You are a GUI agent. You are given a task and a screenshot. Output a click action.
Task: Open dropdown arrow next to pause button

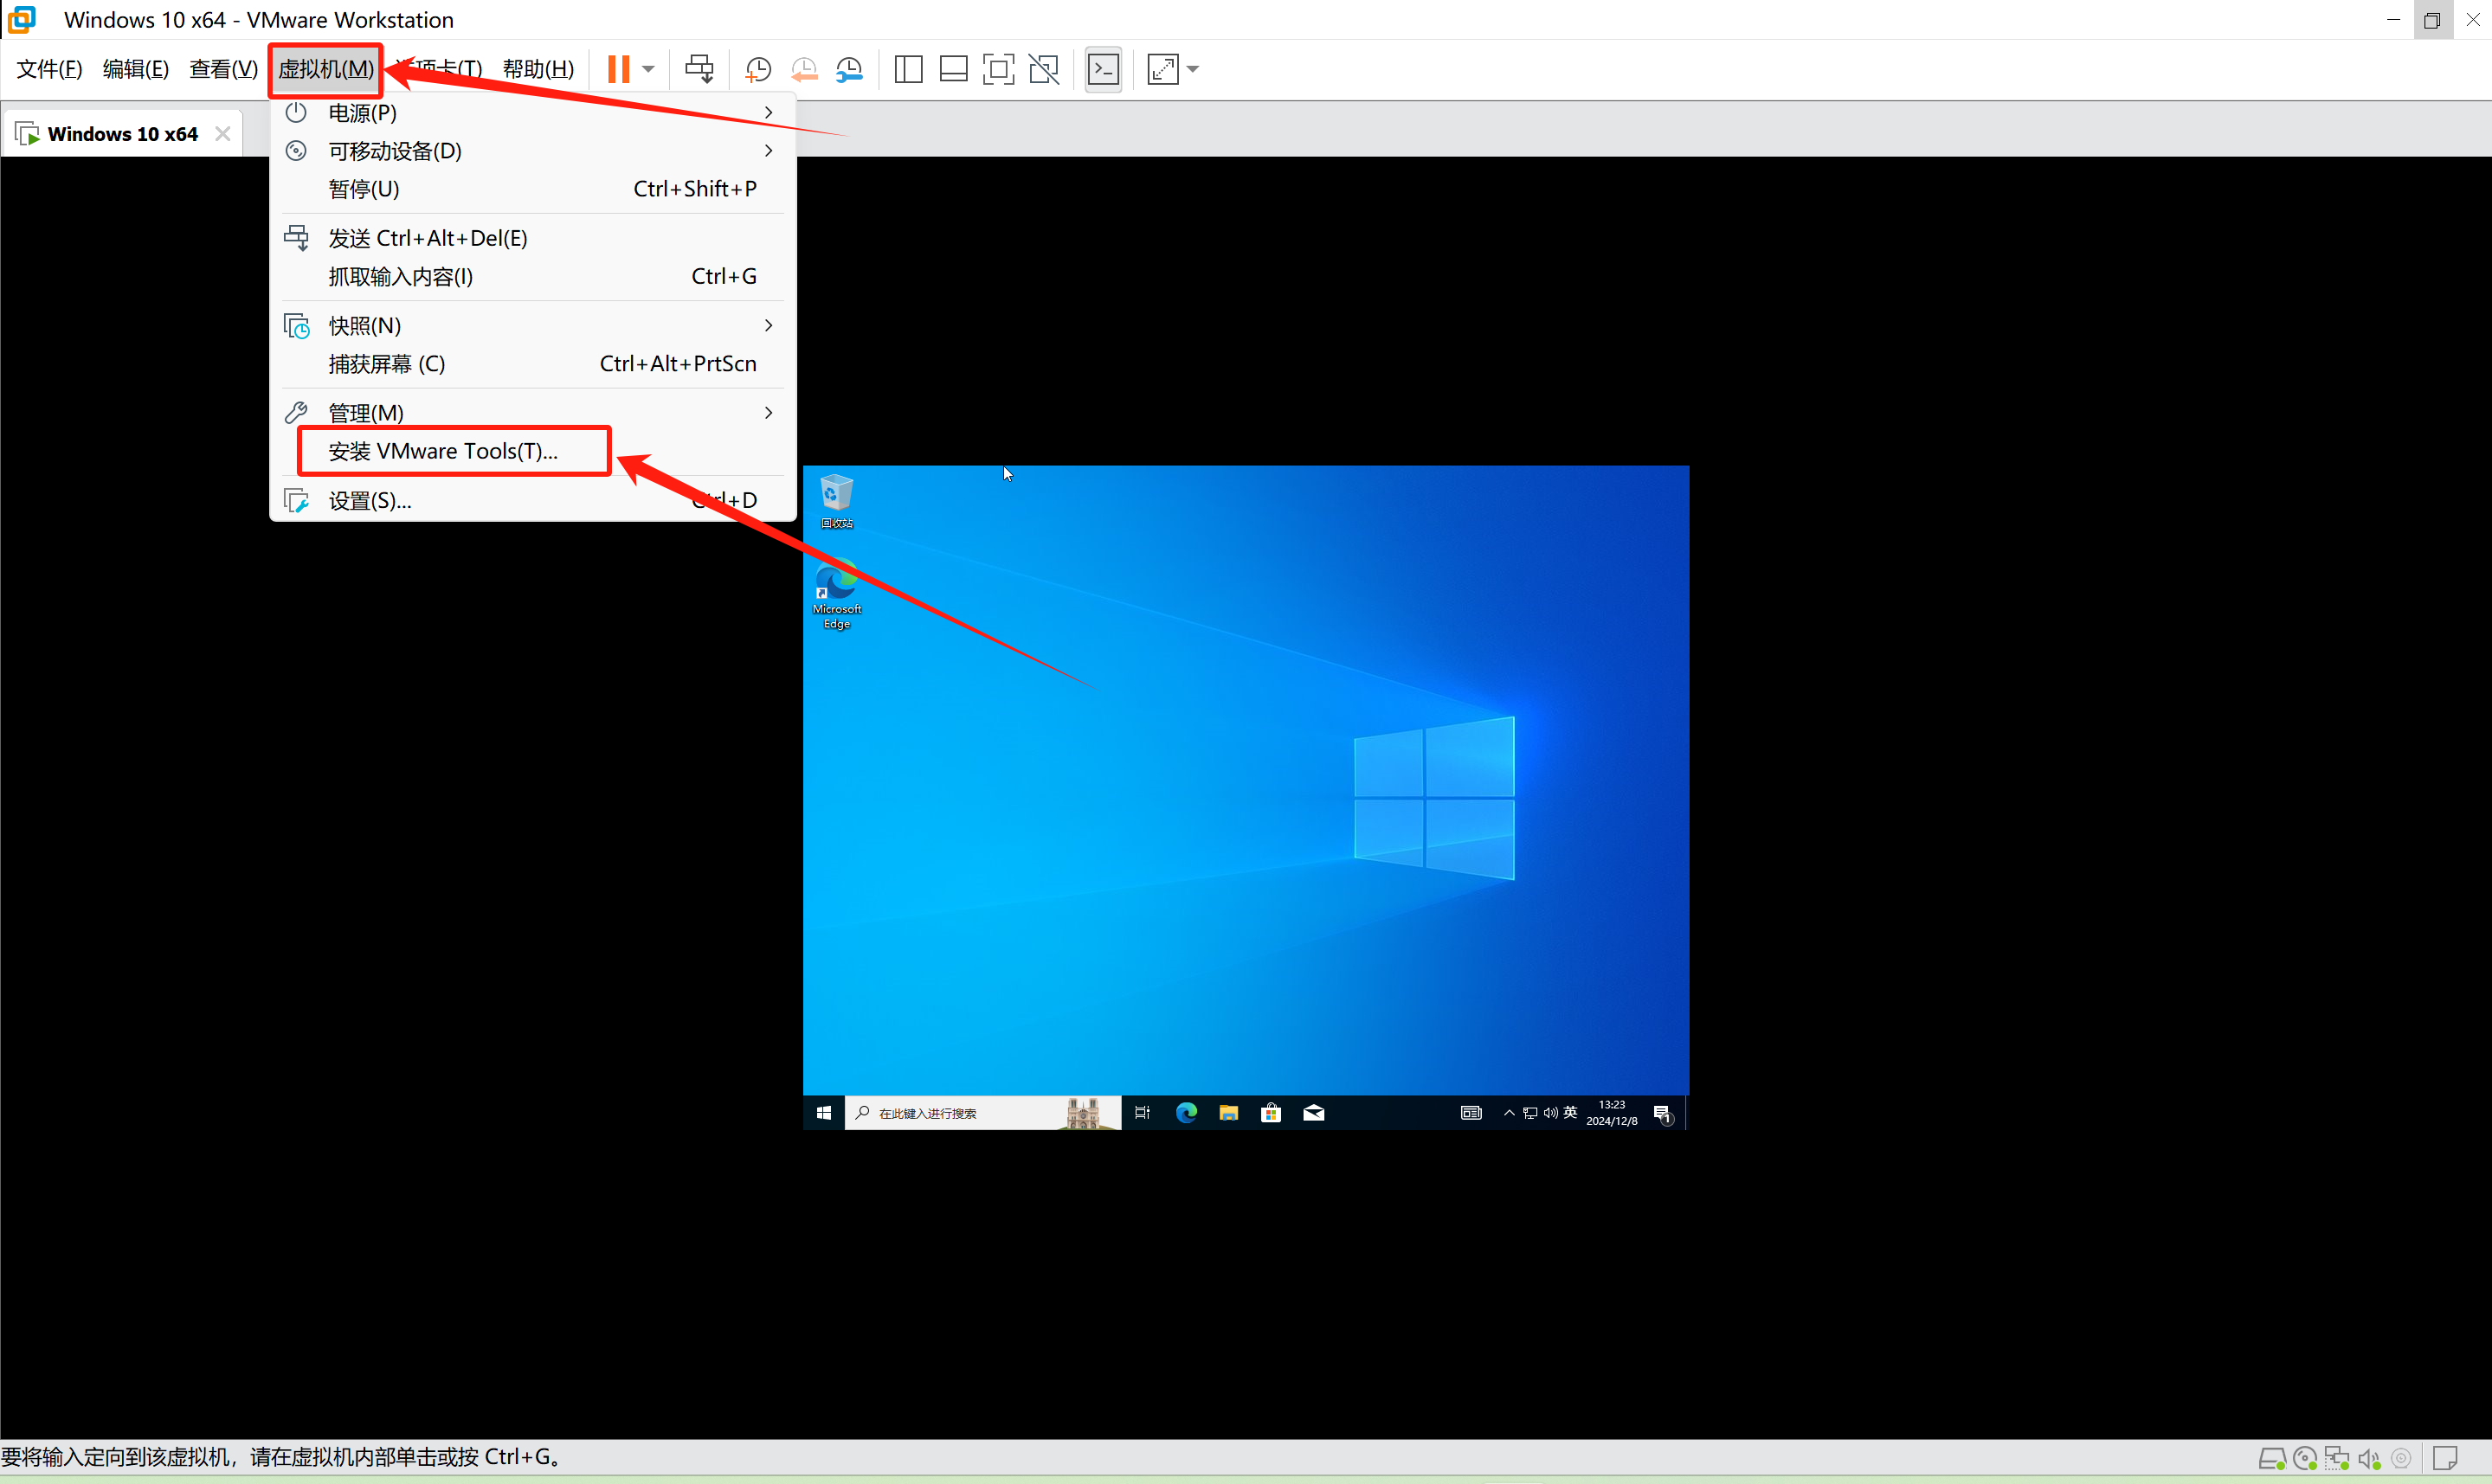click(648, 69)
